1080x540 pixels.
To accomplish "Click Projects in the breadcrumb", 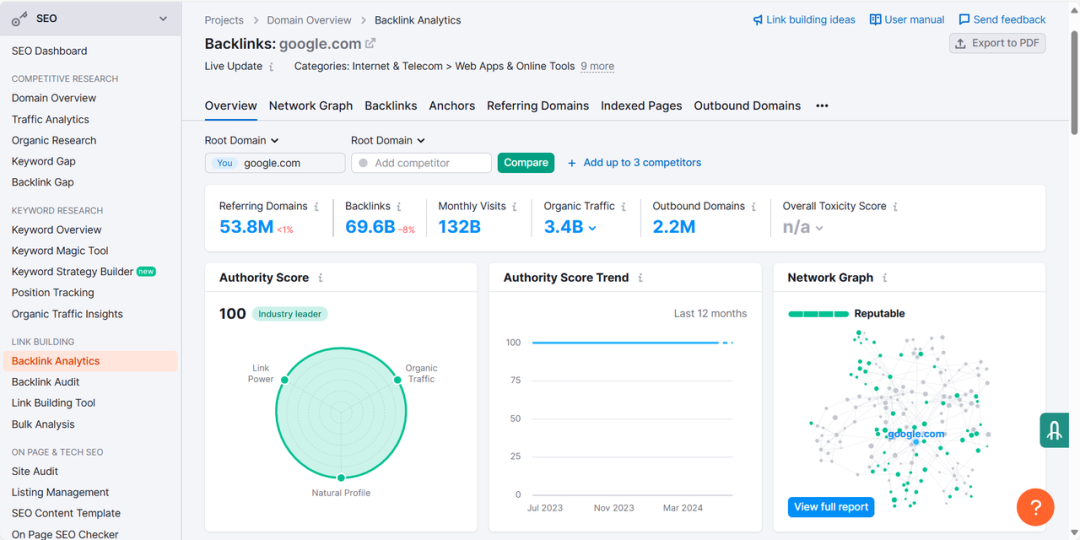I will tap(224, 21).
